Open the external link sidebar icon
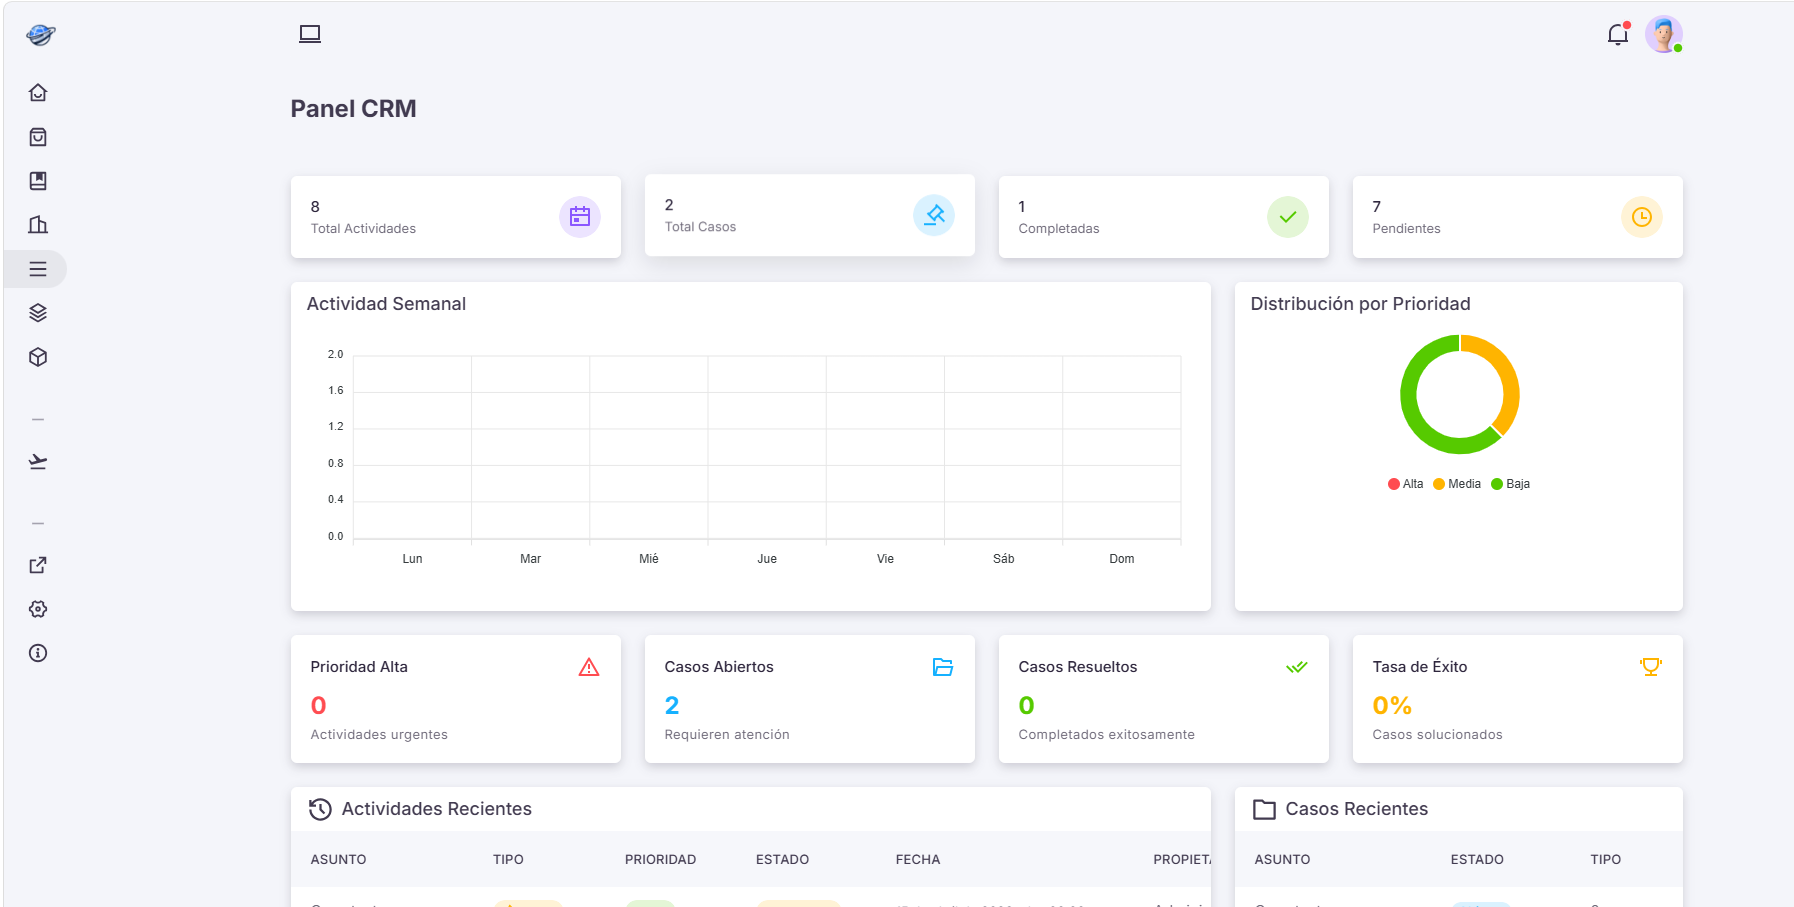Viewport: 1794px width, 907px height. [x=38, y=565]
